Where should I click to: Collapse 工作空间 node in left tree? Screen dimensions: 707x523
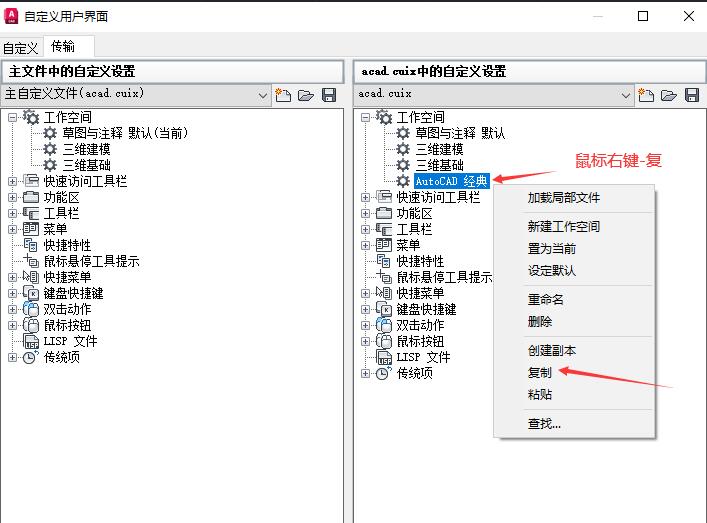click(x=13, y=118)
